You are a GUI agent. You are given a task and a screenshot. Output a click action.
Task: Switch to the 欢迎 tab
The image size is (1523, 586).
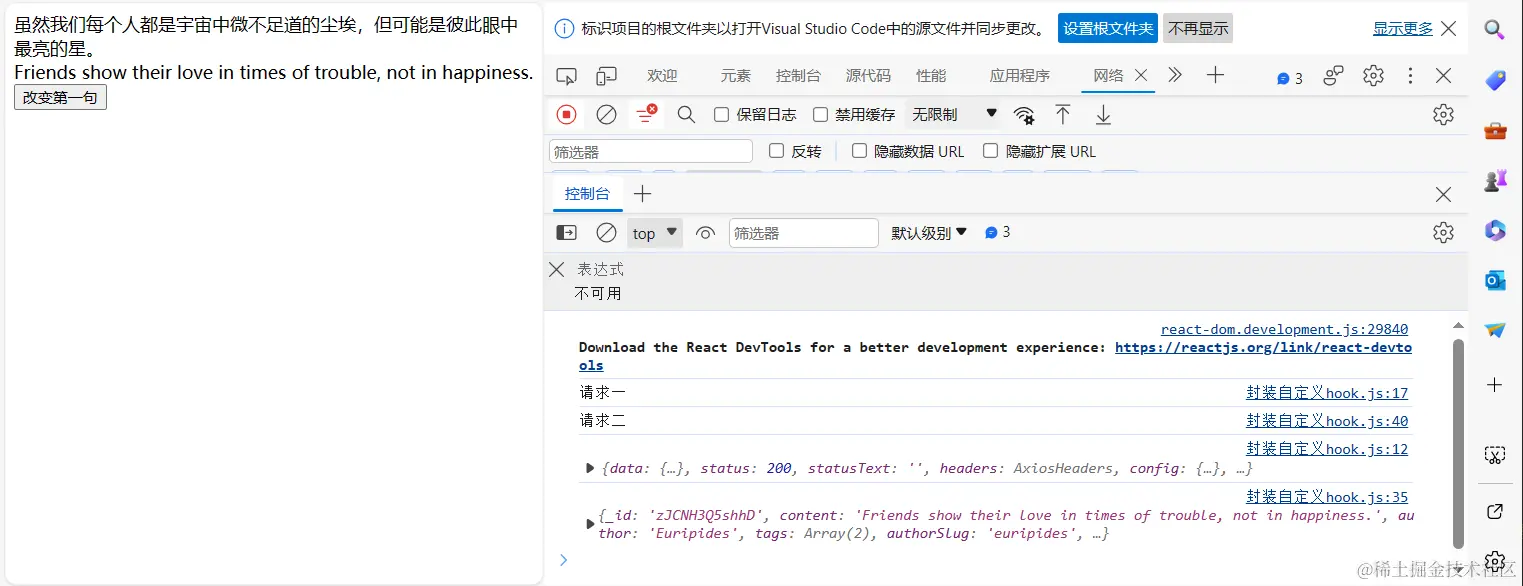pyautogui.click(x=662, y=76)
